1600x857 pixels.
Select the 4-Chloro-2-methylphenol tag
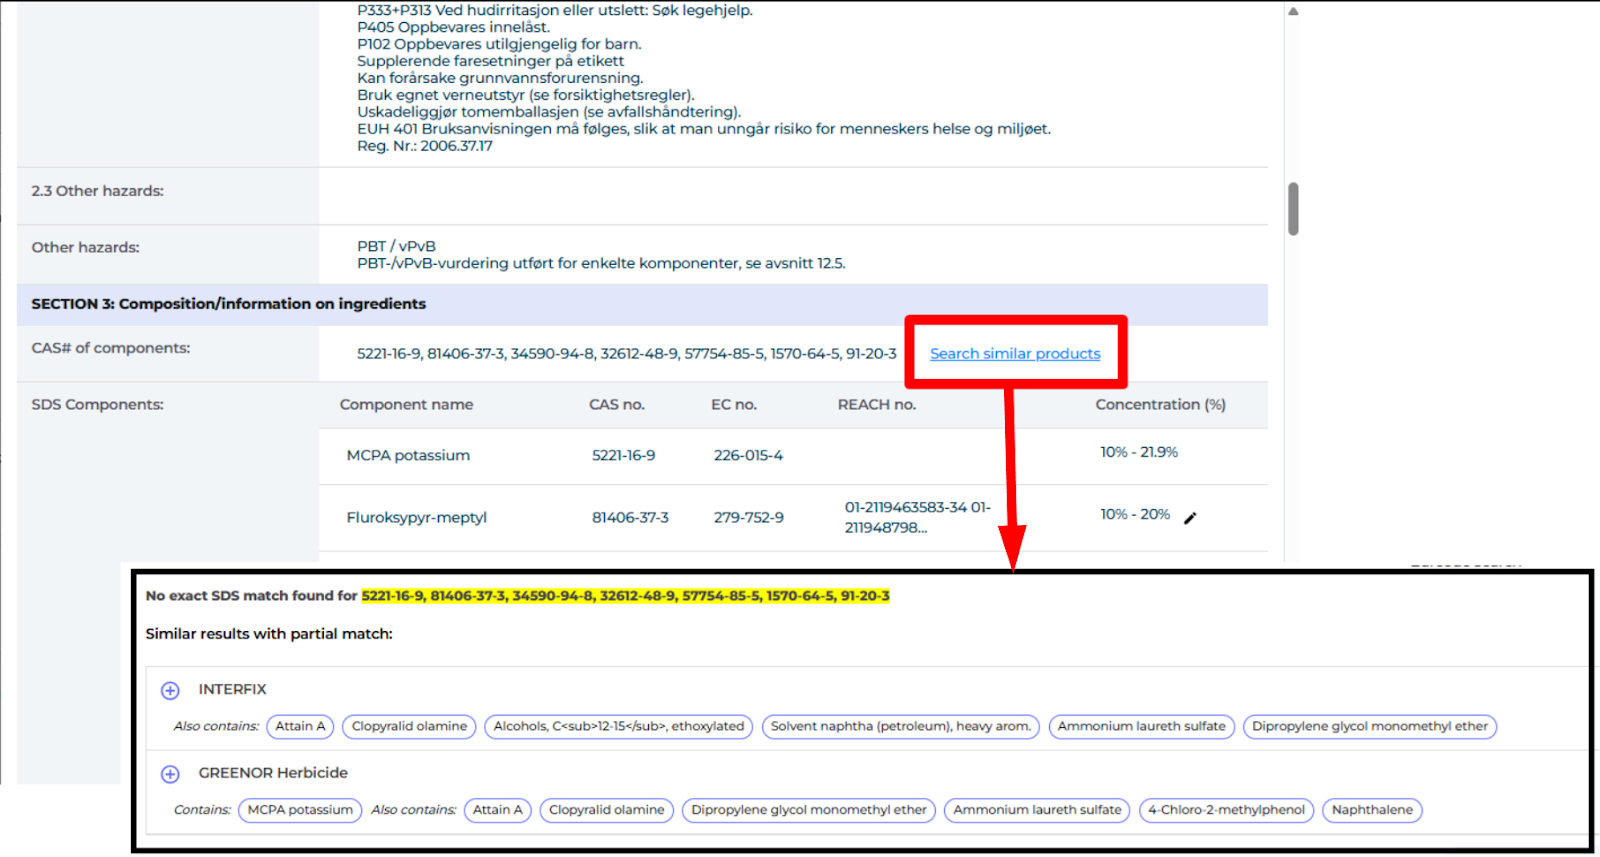click(x=1226, y=810)
